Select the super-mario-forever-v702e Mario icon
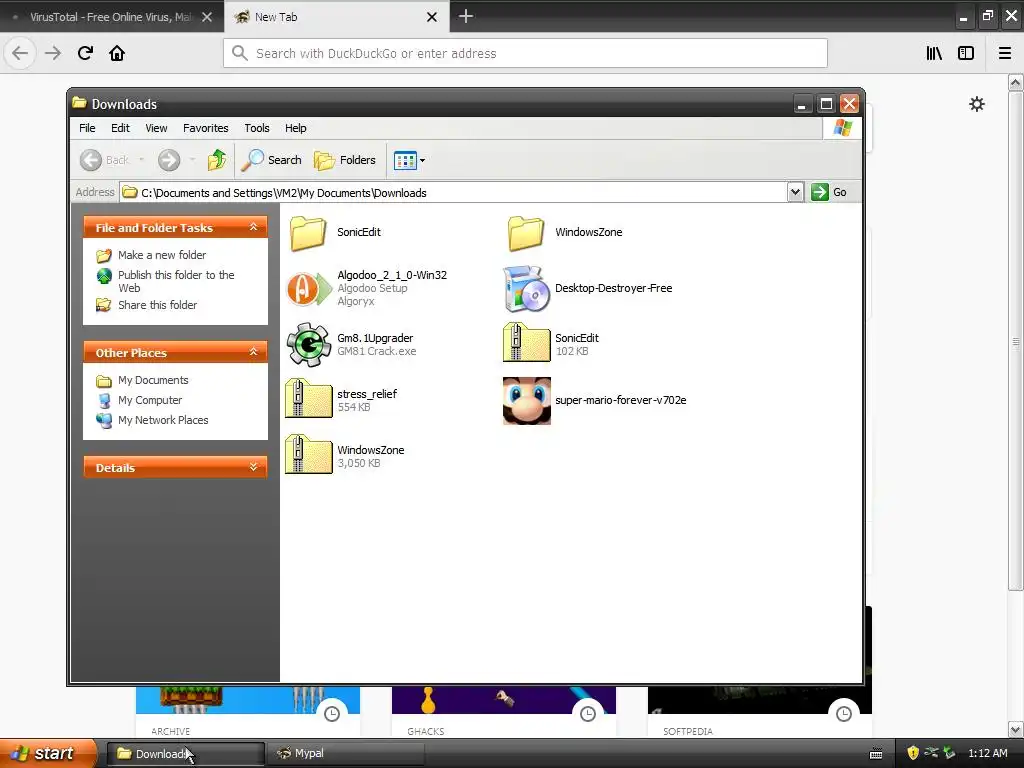 click(526, 400)
